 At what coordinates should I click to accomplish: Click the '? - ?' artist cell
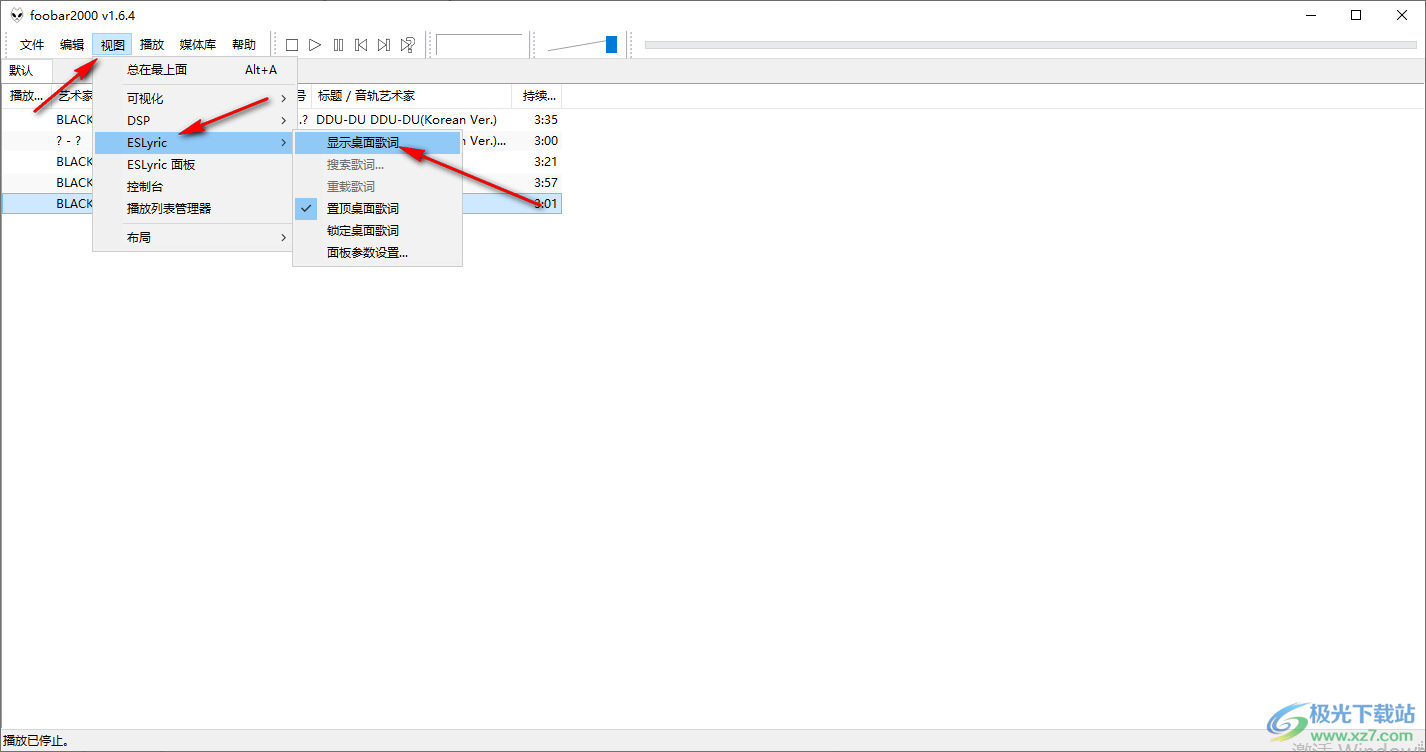(x=69, y=141)
